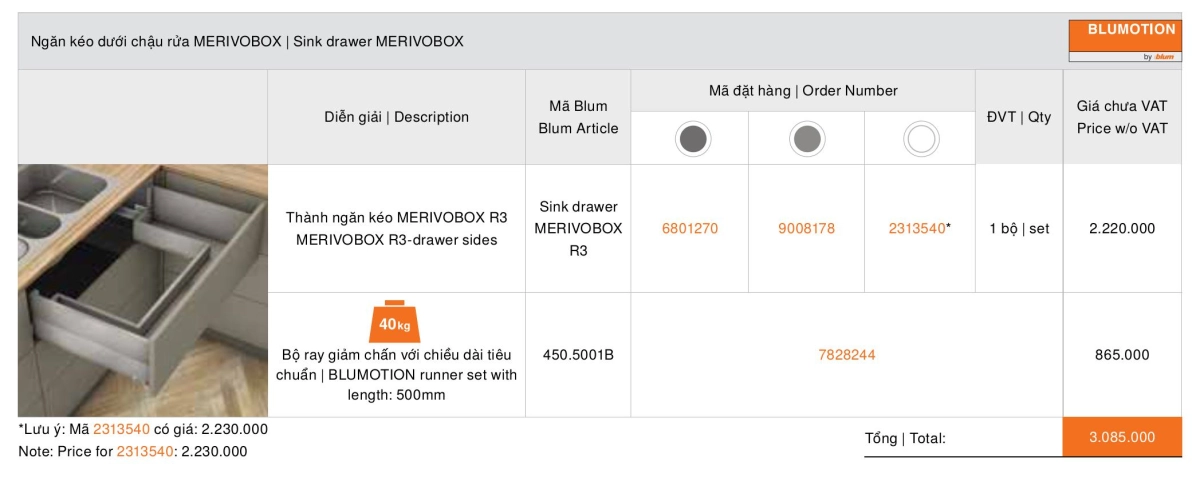
Task: Select the white color swatch
Action: (x=920, y=139)
